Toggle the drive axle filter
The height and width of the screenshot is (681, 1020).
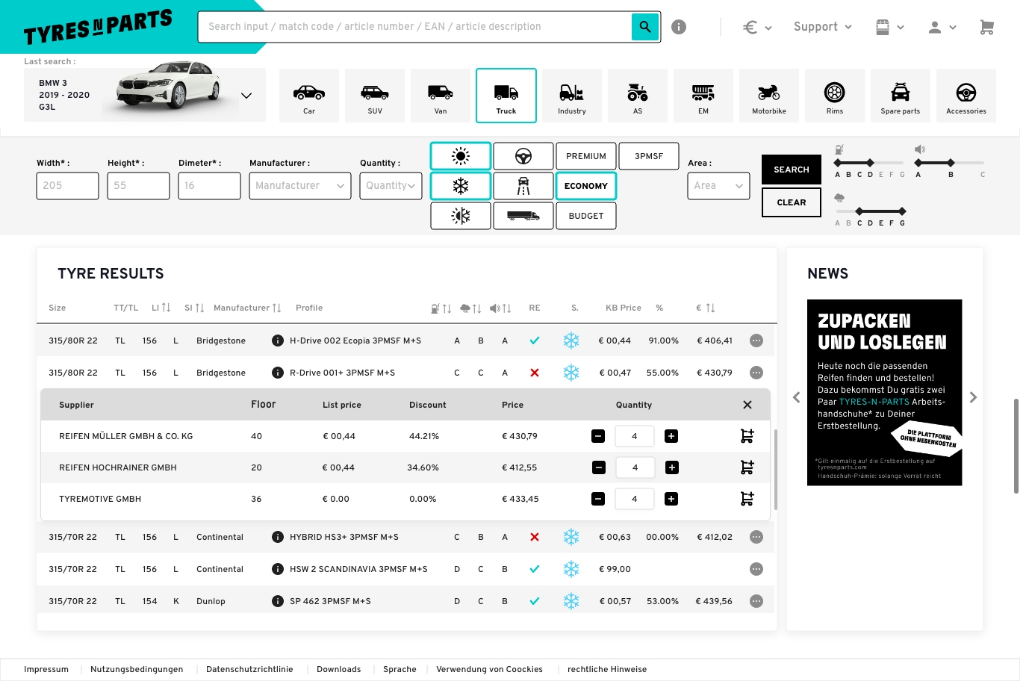tap(524, 186)
